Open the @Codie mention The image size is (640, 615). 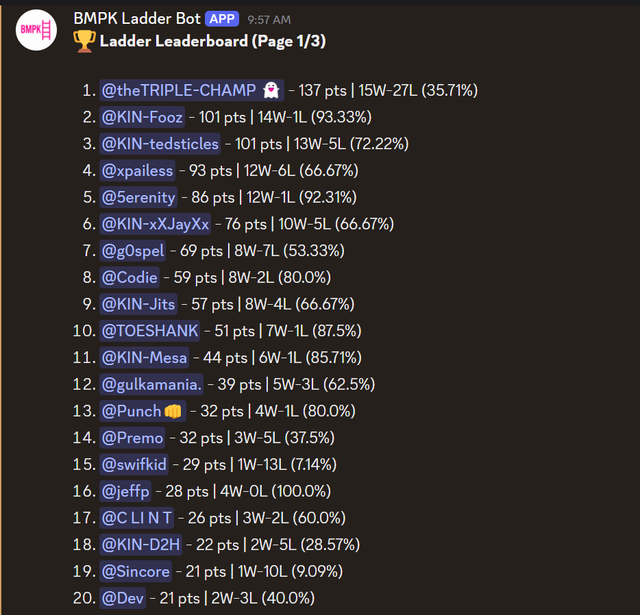tap(129, 278)
